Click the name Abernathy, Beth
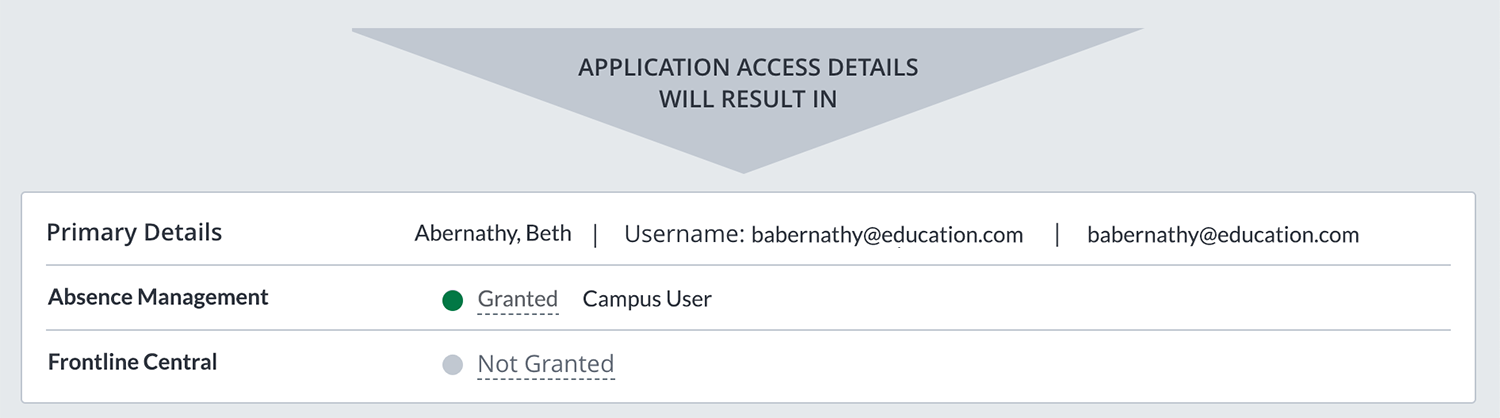 [x=493, y=234]
